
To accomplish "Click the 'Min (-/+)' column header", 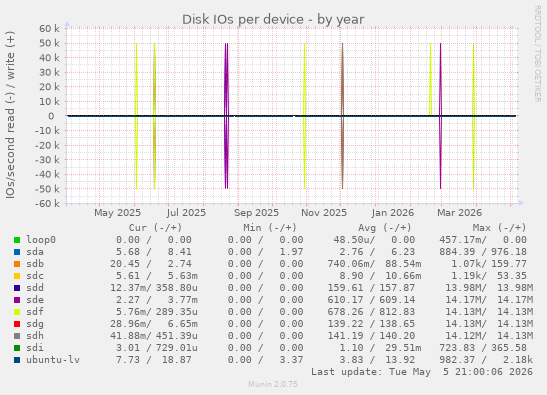I will click(270, 228).
